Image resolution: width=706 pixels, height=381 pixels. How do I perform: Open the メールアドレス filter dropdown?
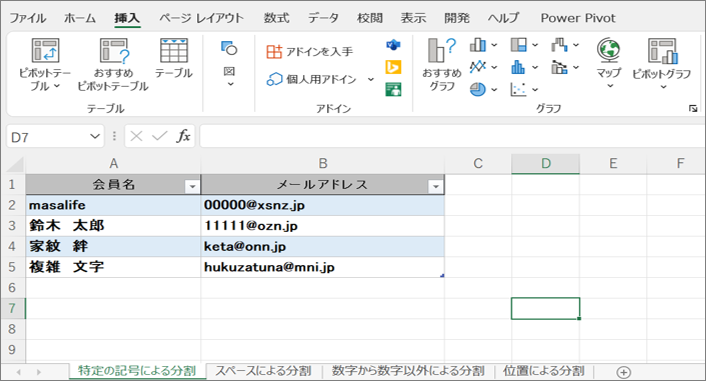tap(435, 186)
